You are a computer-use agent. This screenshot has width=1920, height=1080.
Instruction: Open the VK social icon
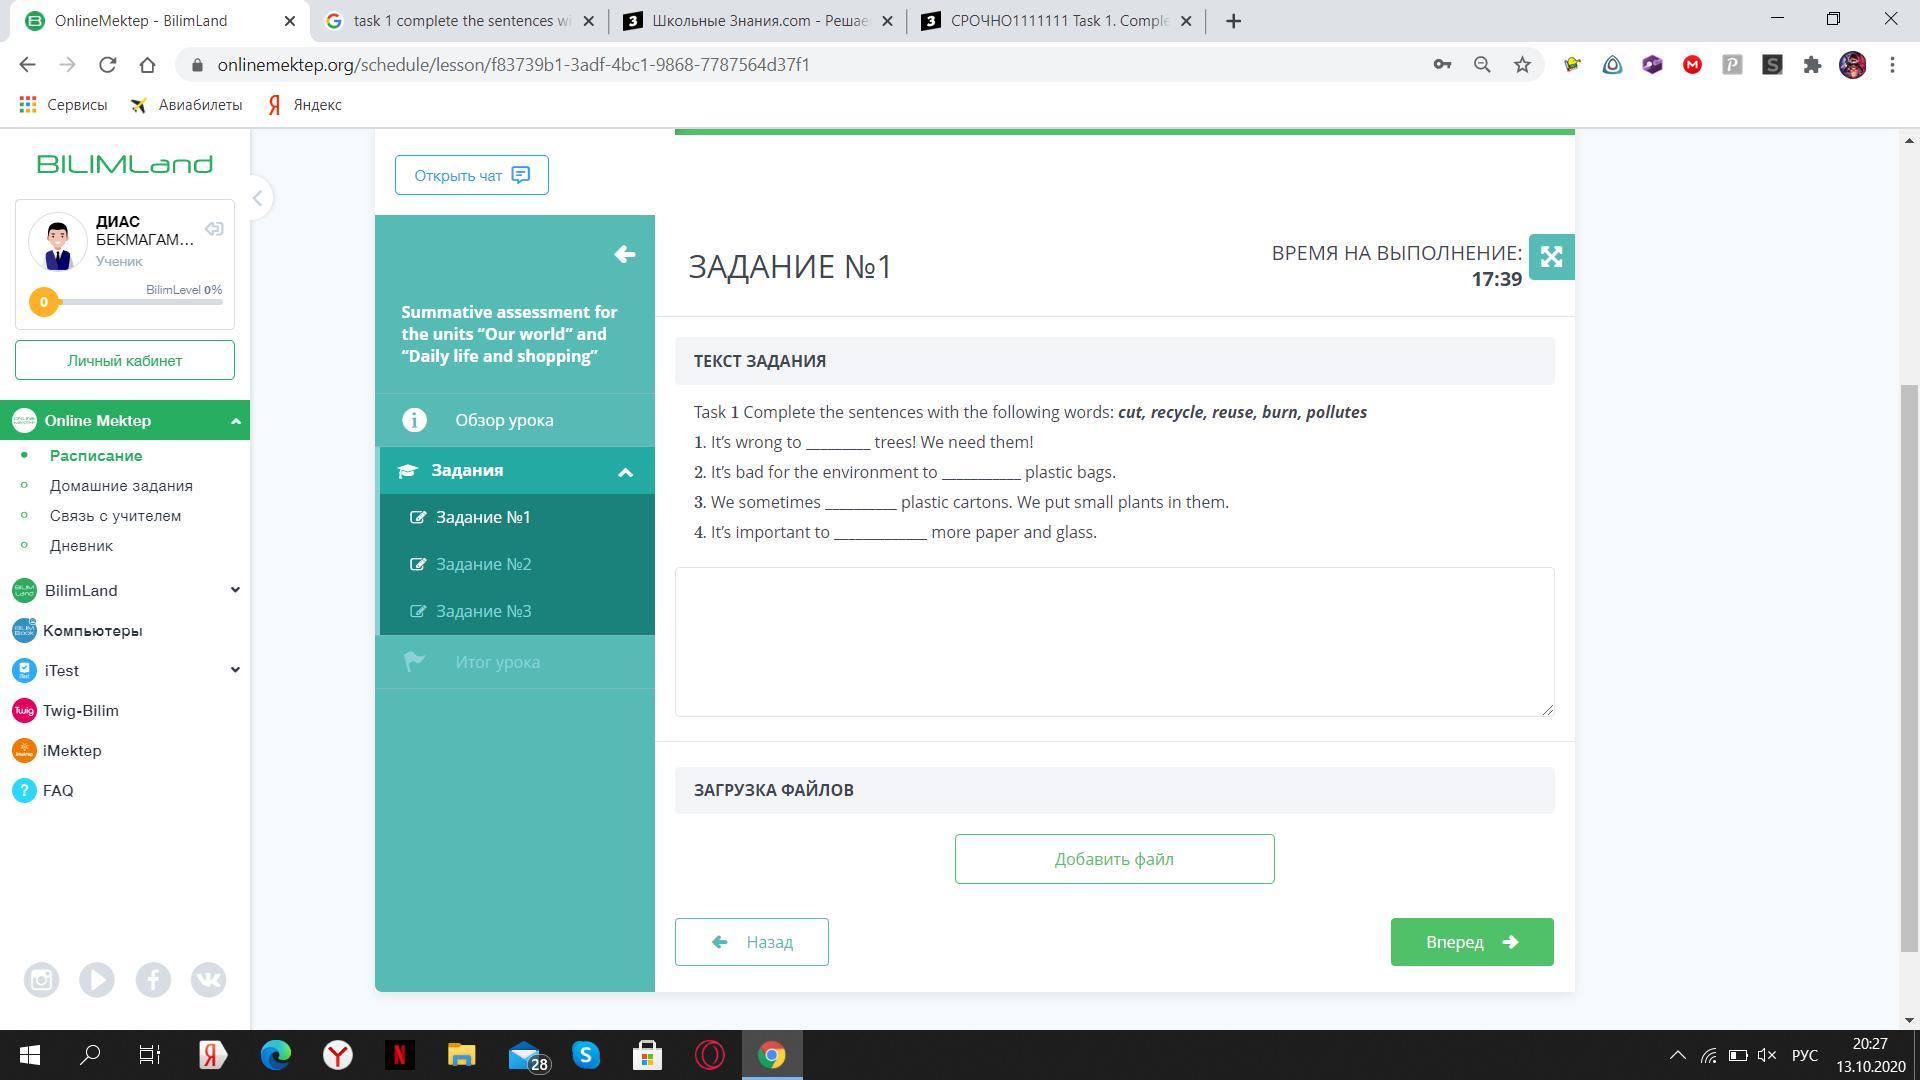click(208, 980)
